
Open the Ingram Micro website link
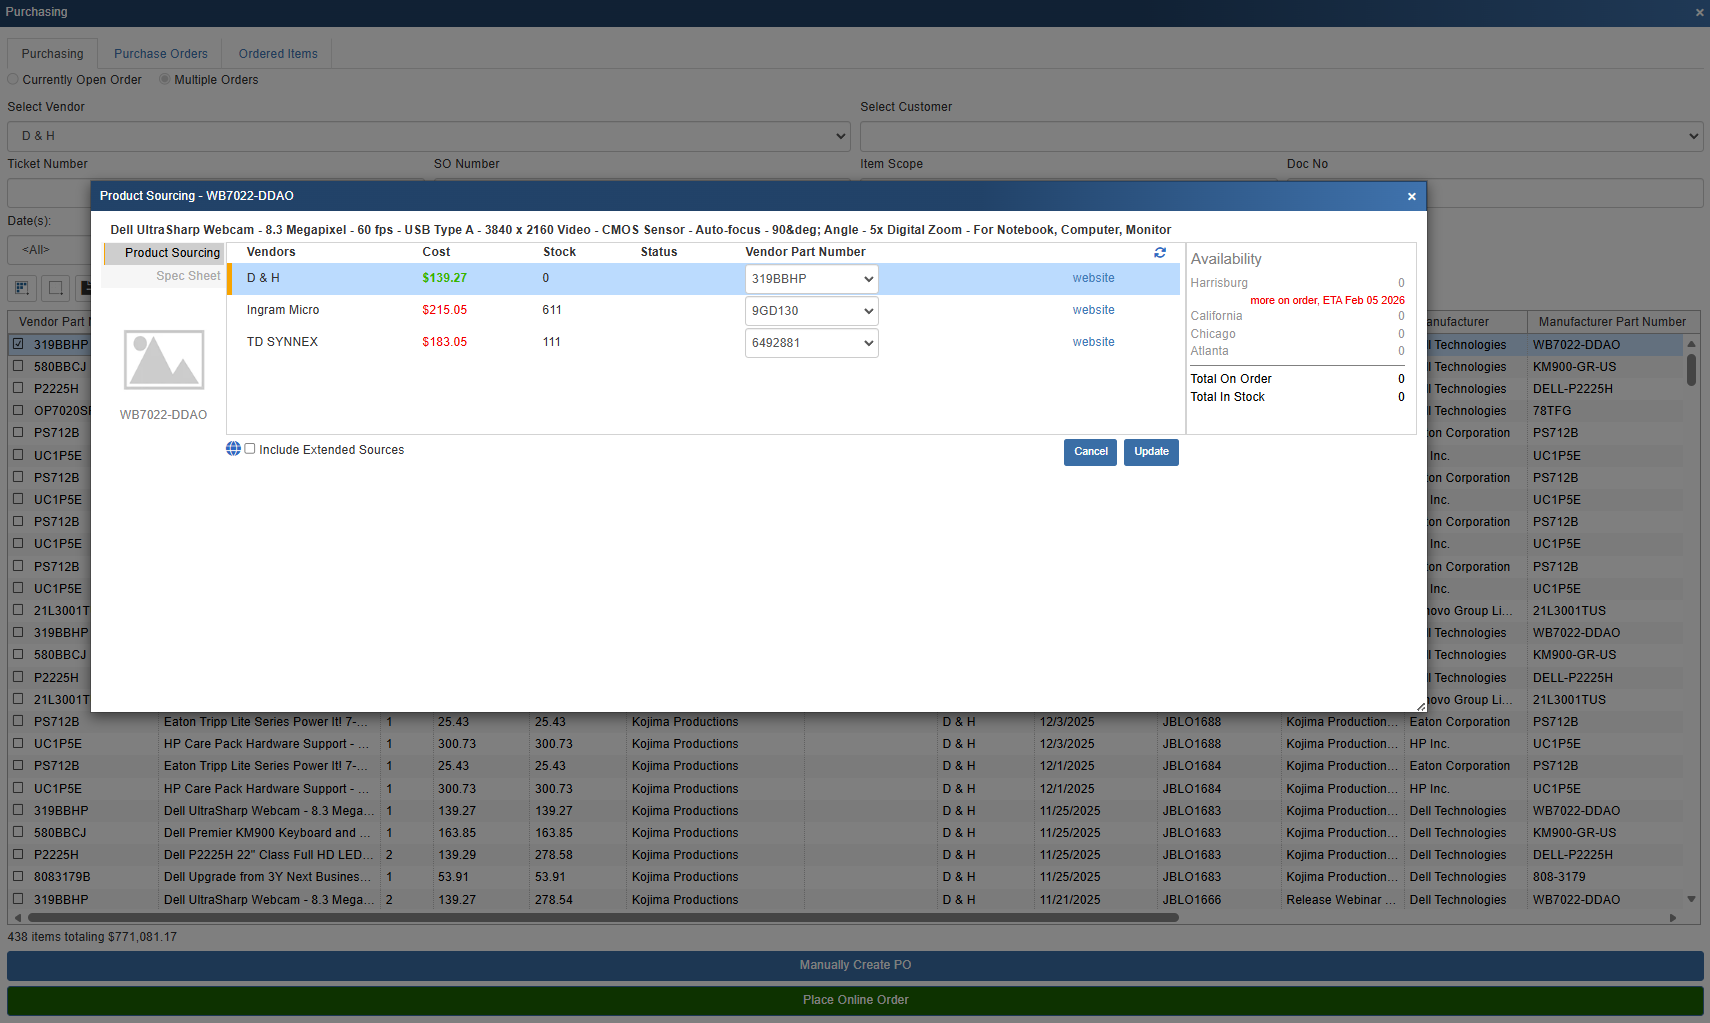[1093, 310]
